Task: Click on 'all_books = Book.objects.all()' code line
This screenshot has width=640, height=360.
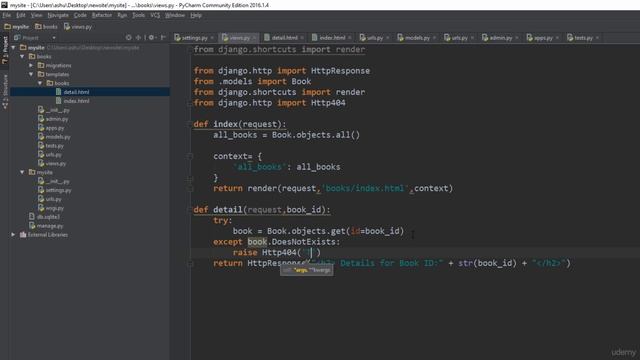Action: (286, 135)
